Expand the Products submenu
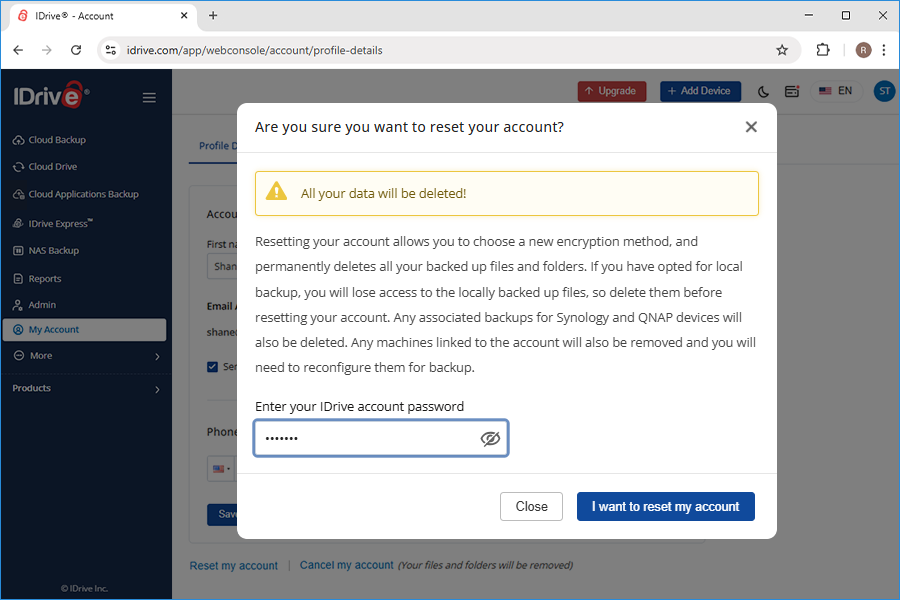 (84, 389)
